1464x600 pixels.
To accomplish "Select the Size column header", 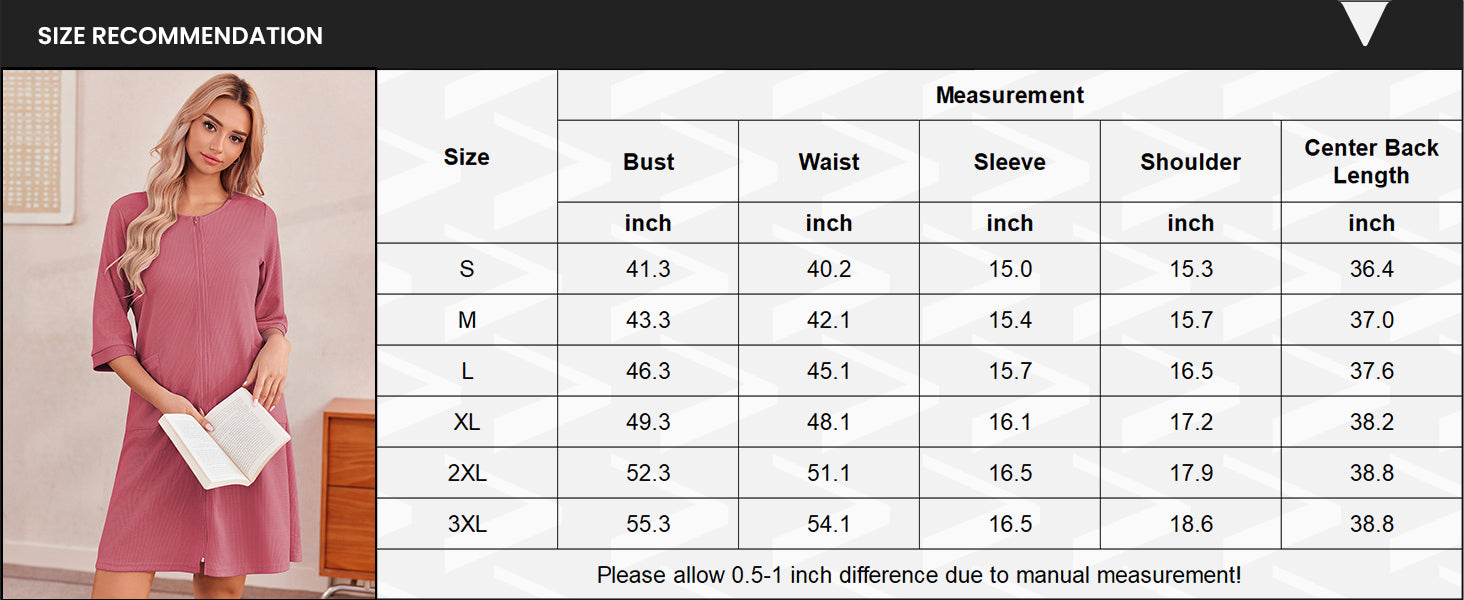I will 466,157.
